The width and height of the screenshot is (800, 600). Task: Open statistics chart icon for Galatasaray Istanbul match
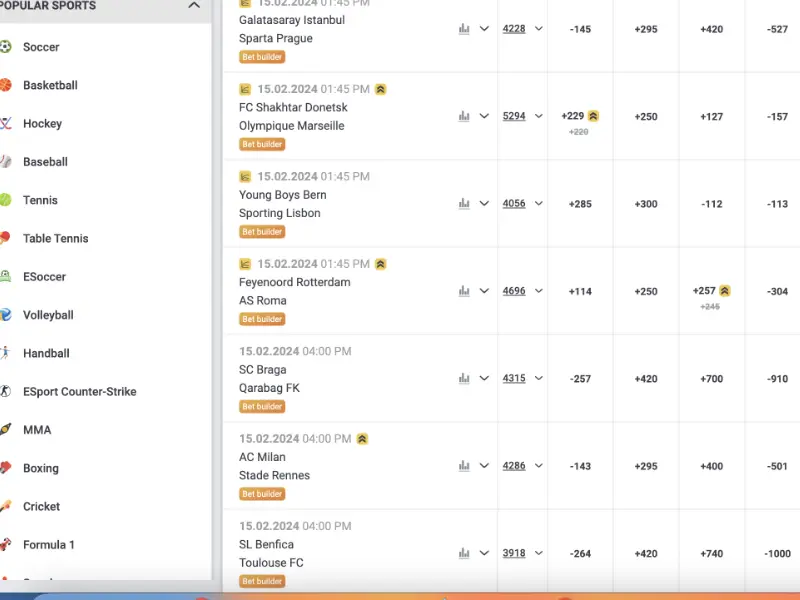pos(464,29)
